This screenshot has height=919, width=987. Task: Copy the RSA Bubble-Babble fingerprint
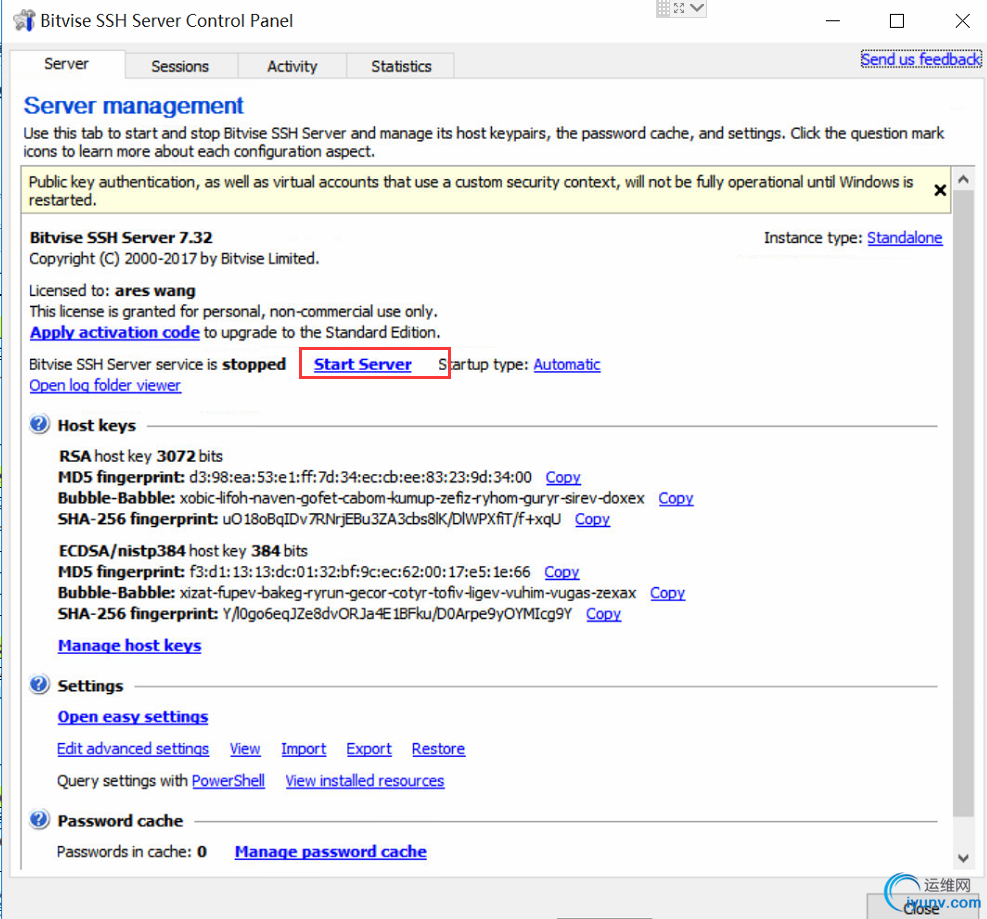click(675, 498)
